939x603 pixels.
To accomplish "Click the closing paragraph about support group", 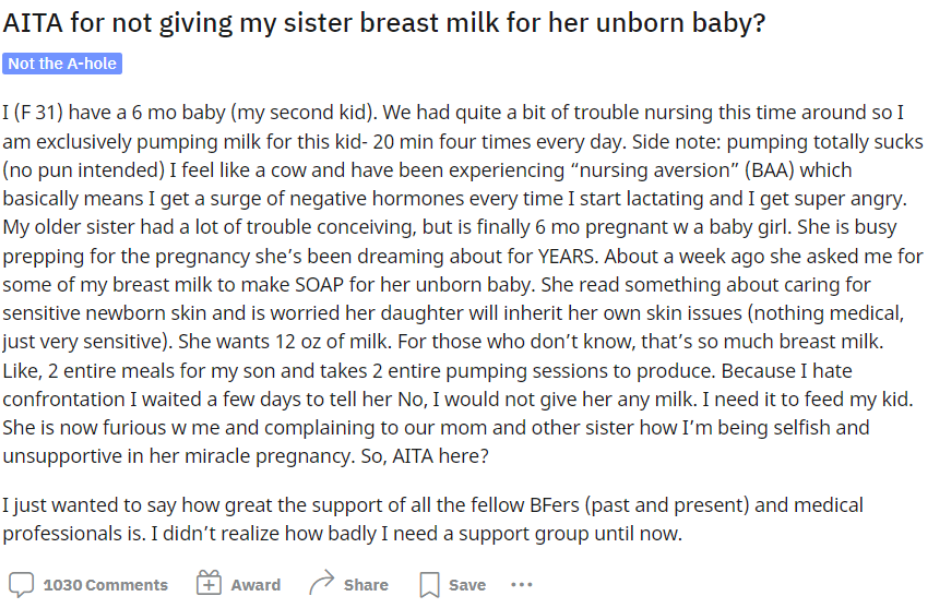I will (433, 519).
